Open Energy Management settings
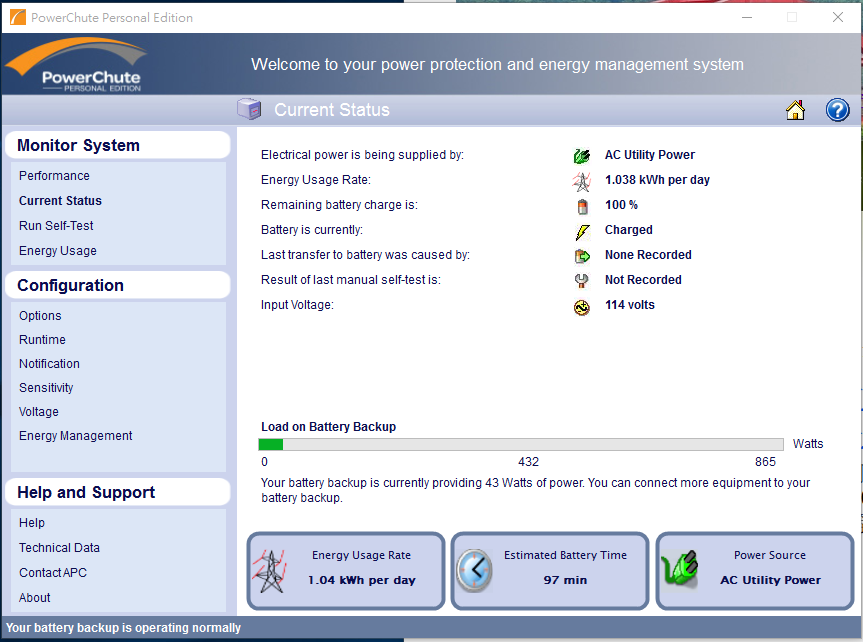 (75, 436)
